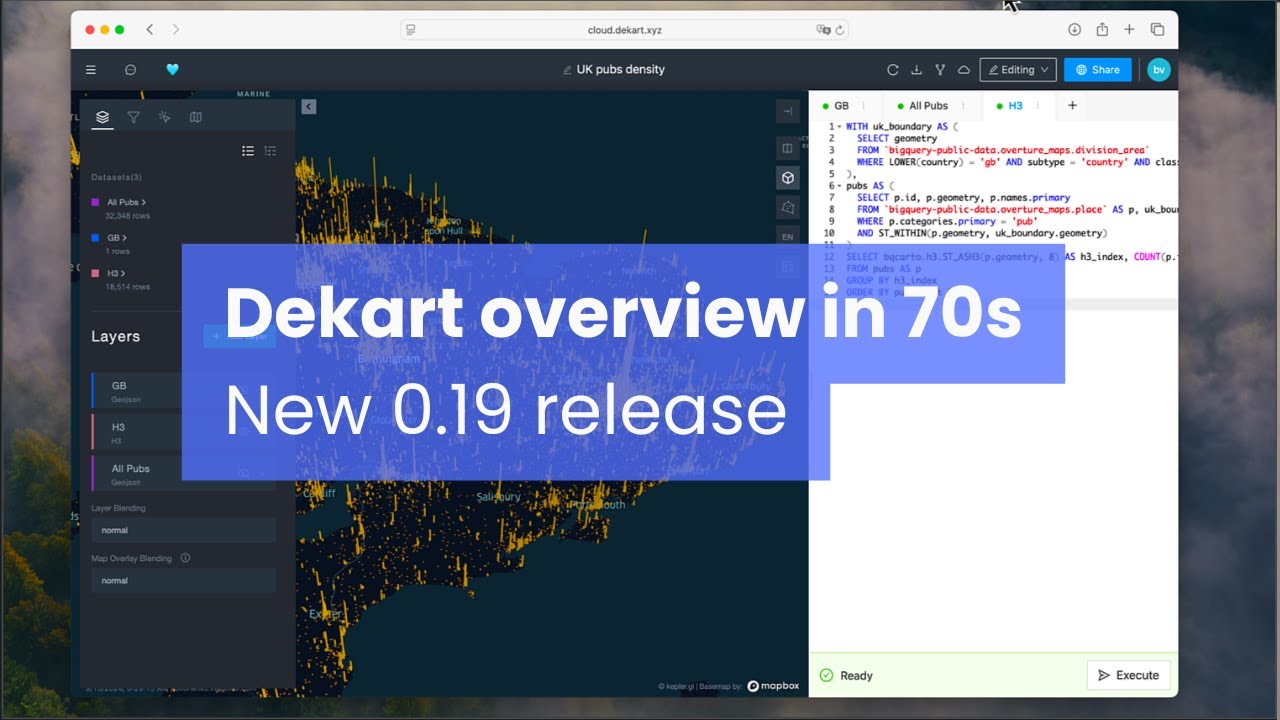1280x720 pixels.
Task: Switch to the All Pubs query tab
Action: (928, 105)
